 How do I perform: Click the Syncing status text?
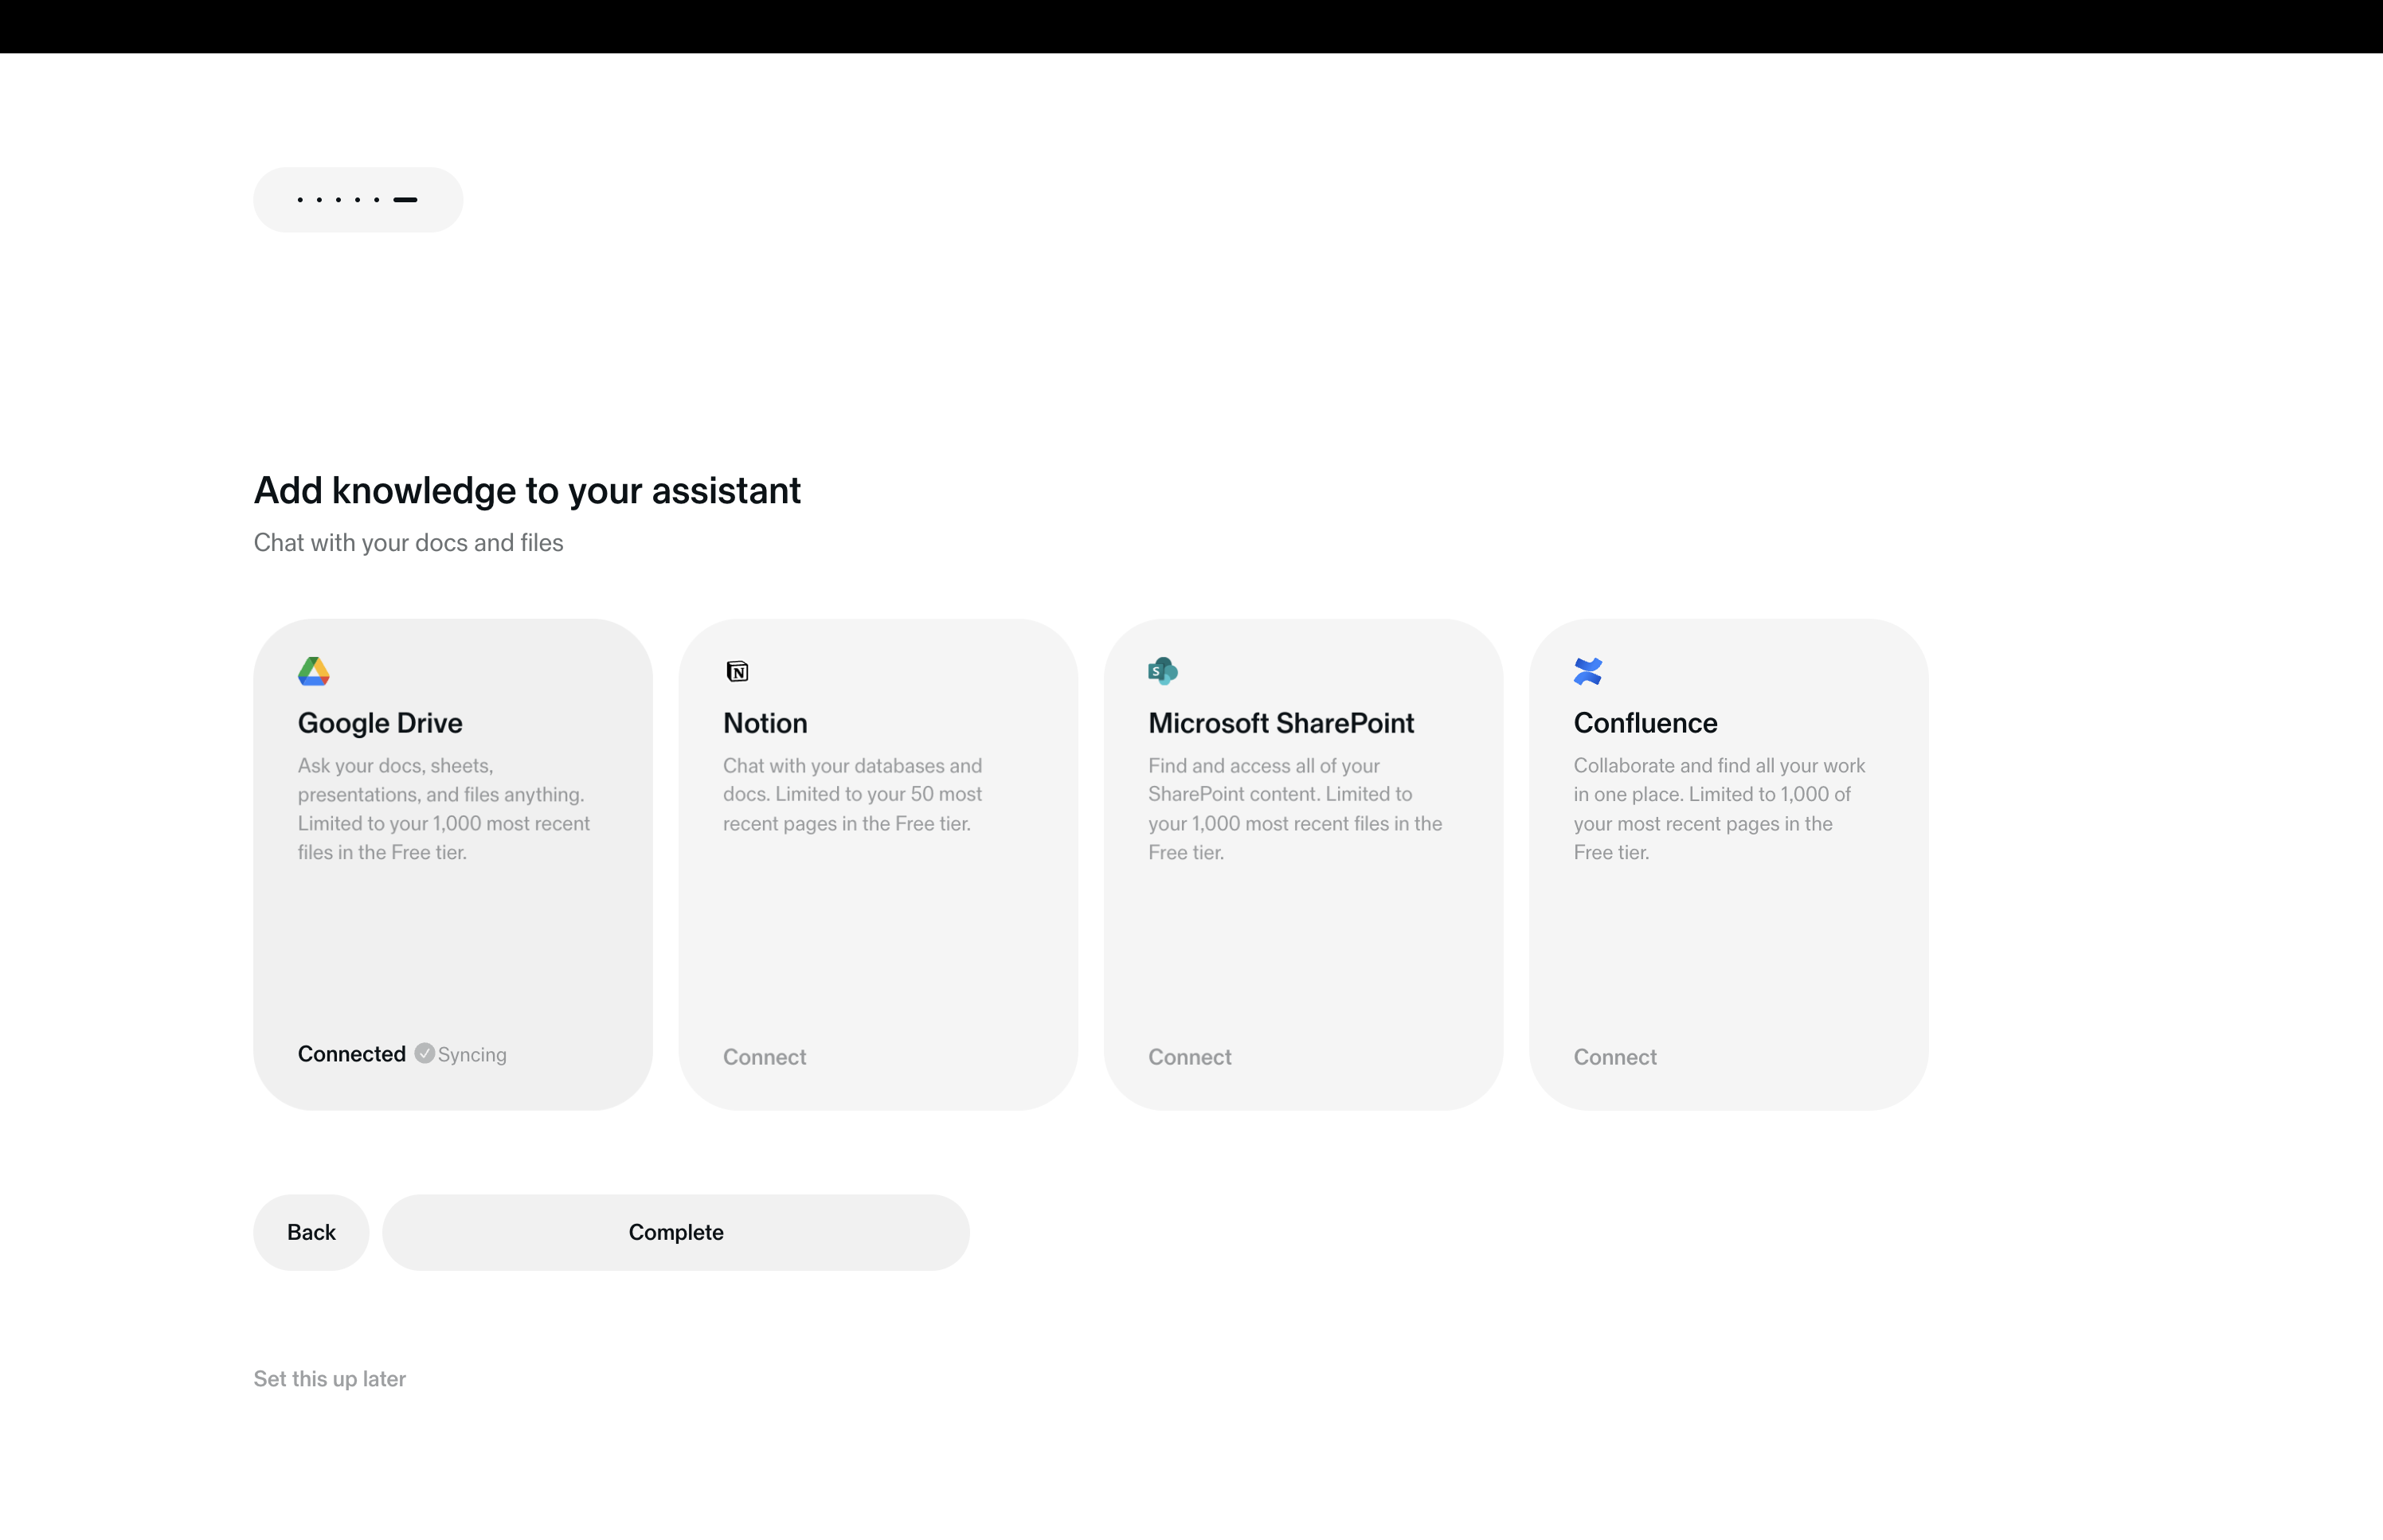pyautogui.click(x=472, y=1055)
